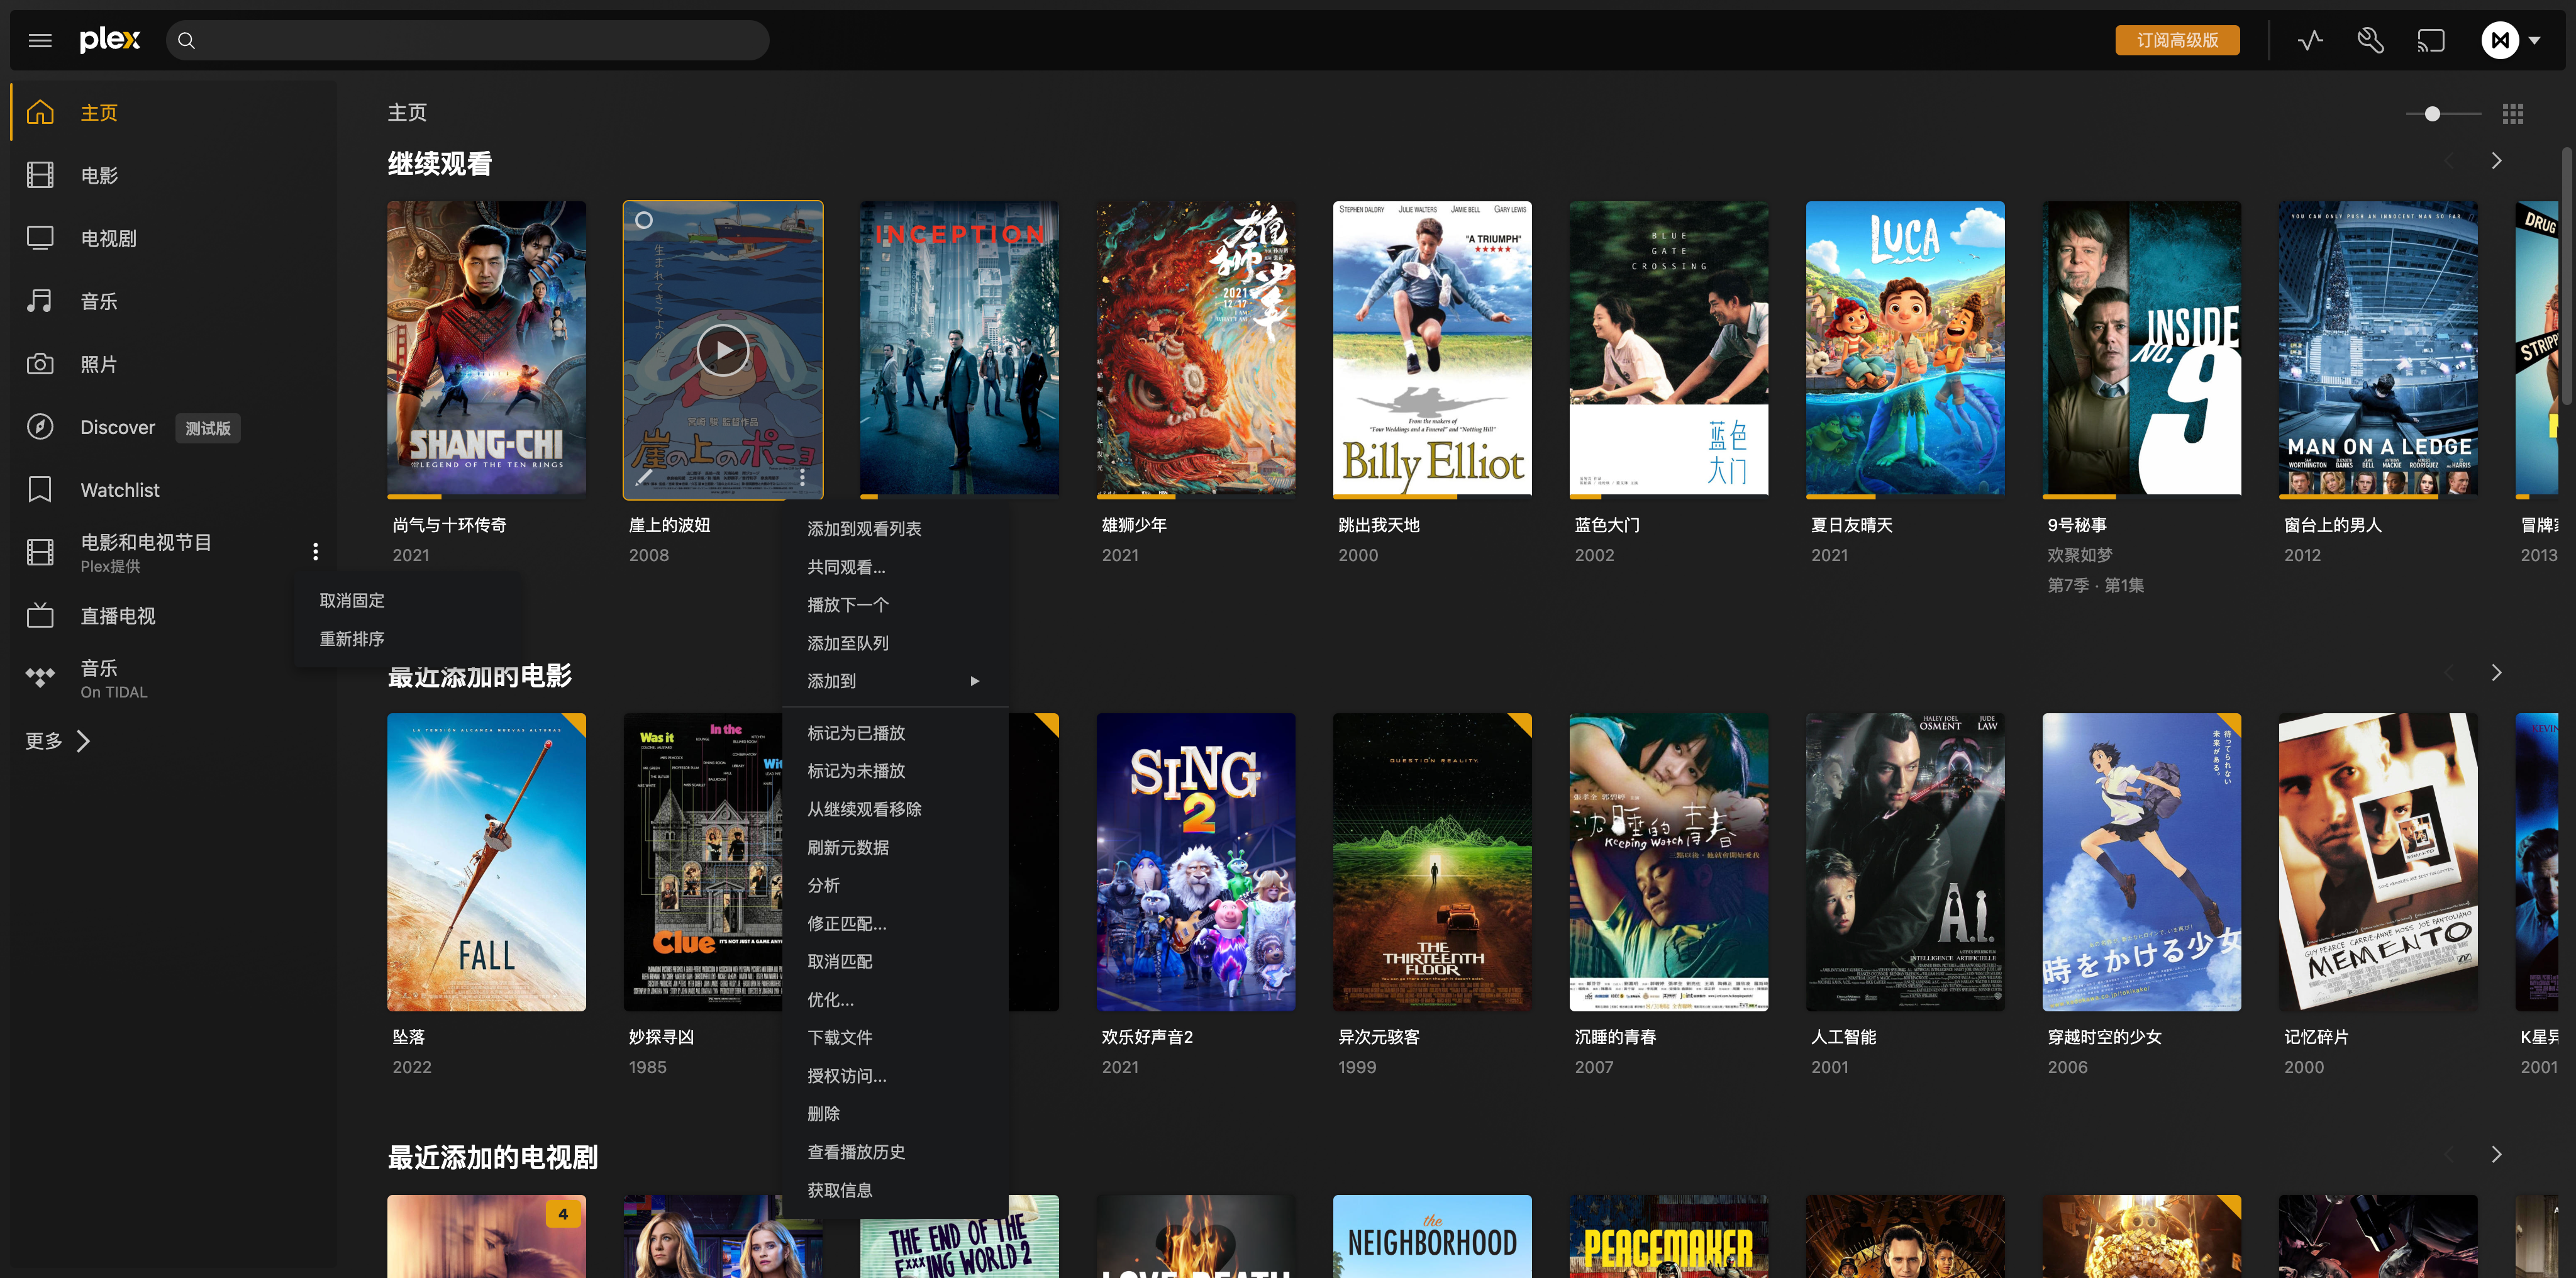This screenshot has height=1278, width=2576.
Task: Expand the 添加到 submenu arrow
Action: tap(974, 681)
